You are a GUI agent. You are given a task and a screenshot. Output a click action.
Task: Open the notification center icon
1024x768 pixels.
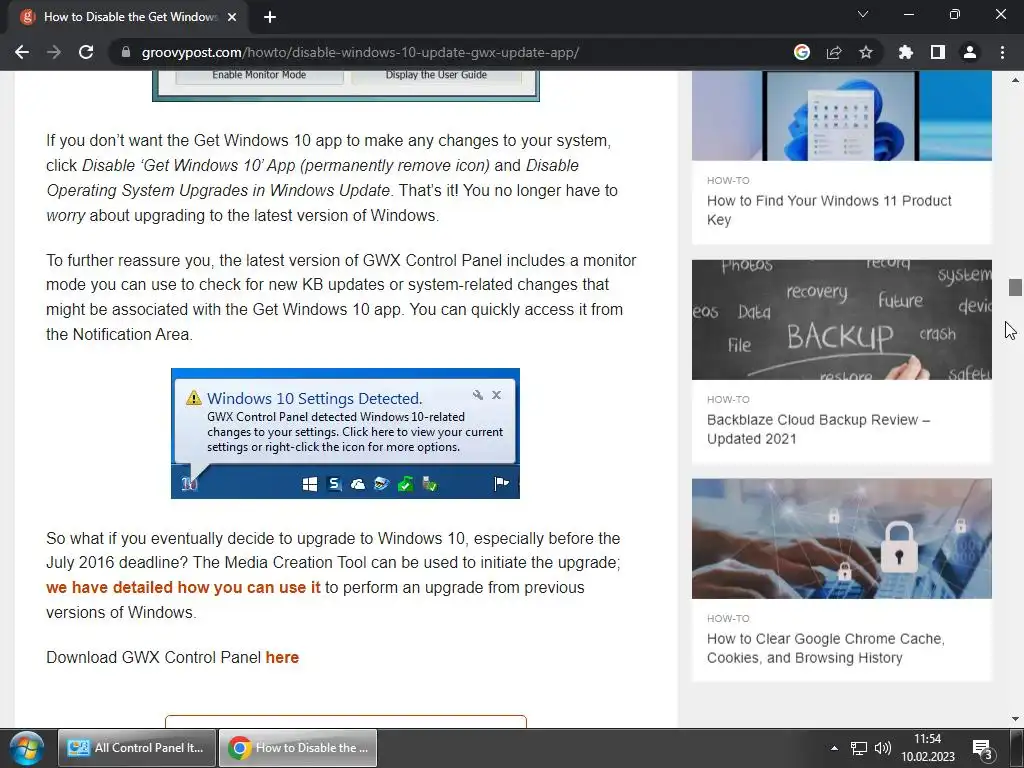(x=983, y=750)
